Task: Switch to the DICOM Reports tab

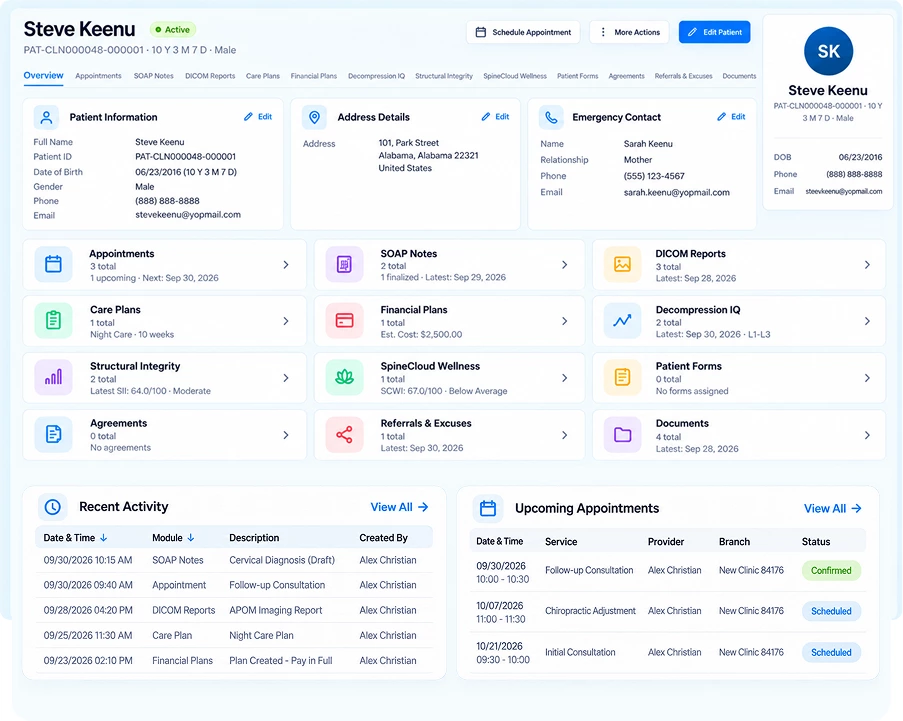Action: pyautogui.click(x=210, y=76)
